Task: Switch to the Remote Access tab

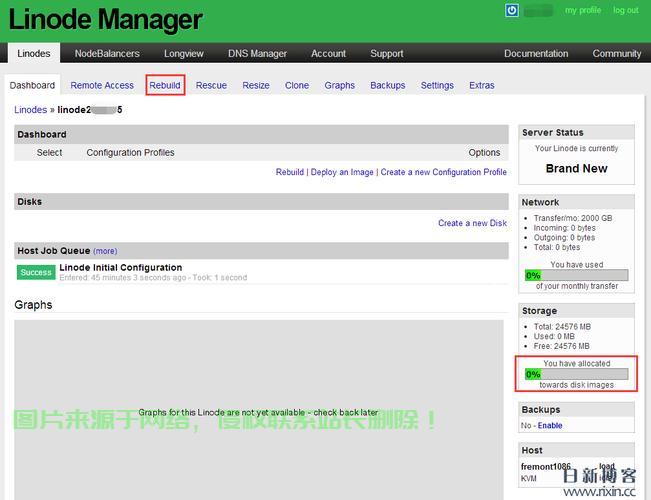Action: (x=102, y=85)
